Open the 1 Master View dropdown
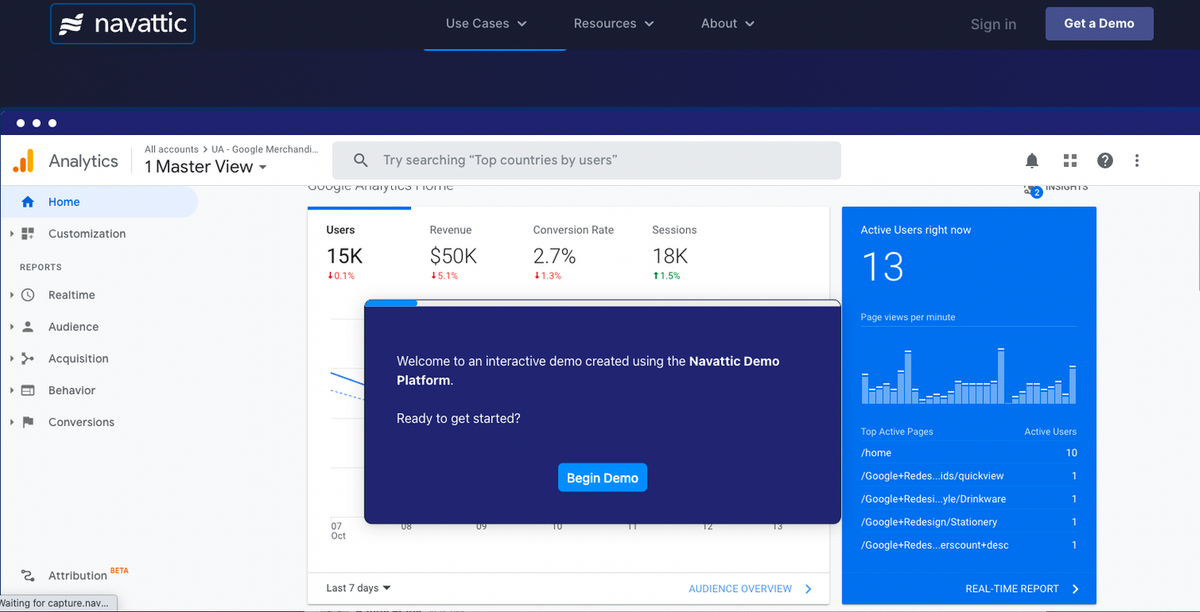Image resolution: width=1200 pixels, height=612 pixels. pyautogui.click(x=206, y=167)
